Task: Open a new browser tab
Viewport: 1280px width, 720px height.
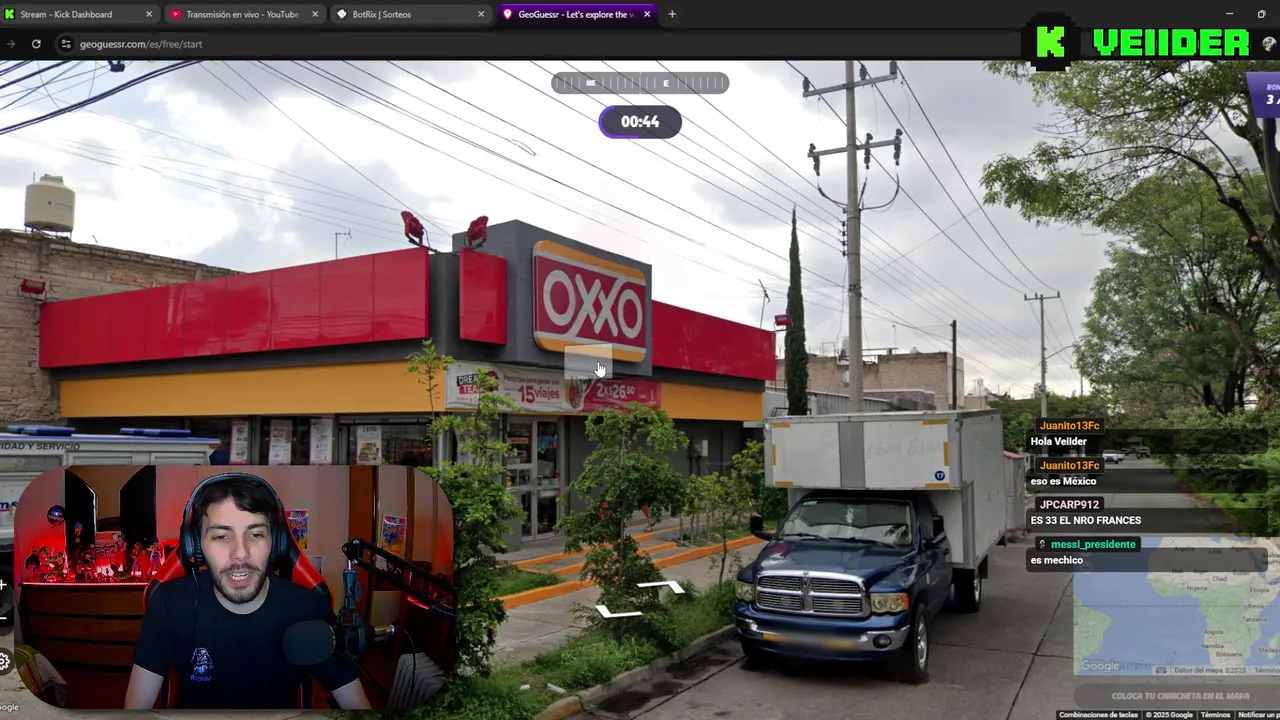Action: [x=672, y=14]
